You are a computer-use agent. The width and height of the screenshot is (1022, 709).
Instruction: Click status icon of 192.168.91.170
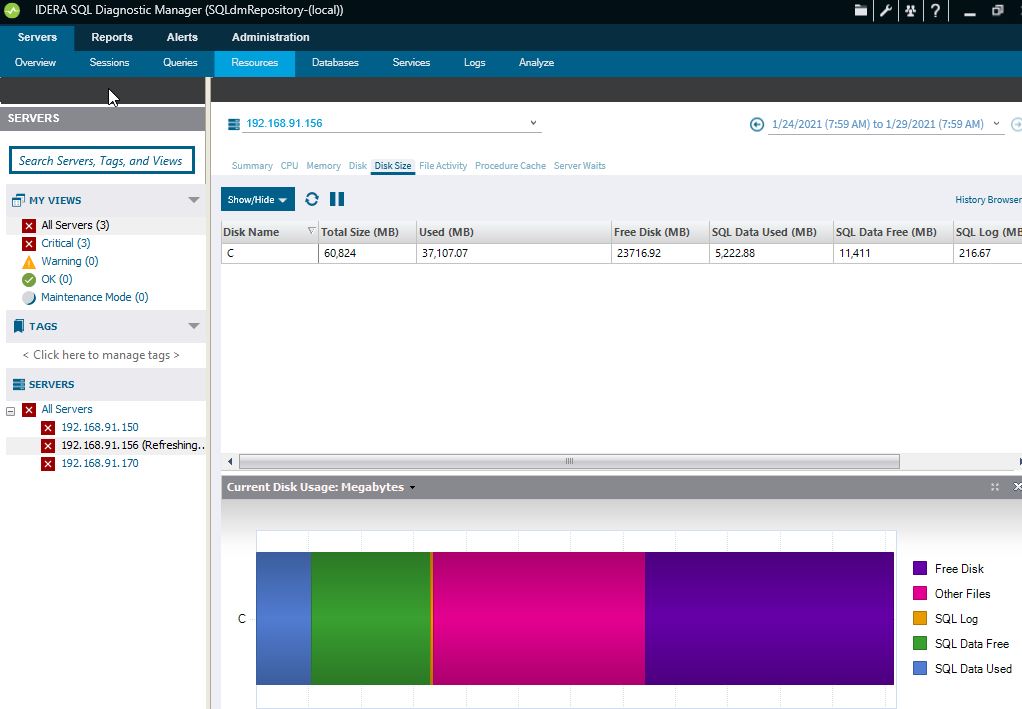click(x=48, y=464)
